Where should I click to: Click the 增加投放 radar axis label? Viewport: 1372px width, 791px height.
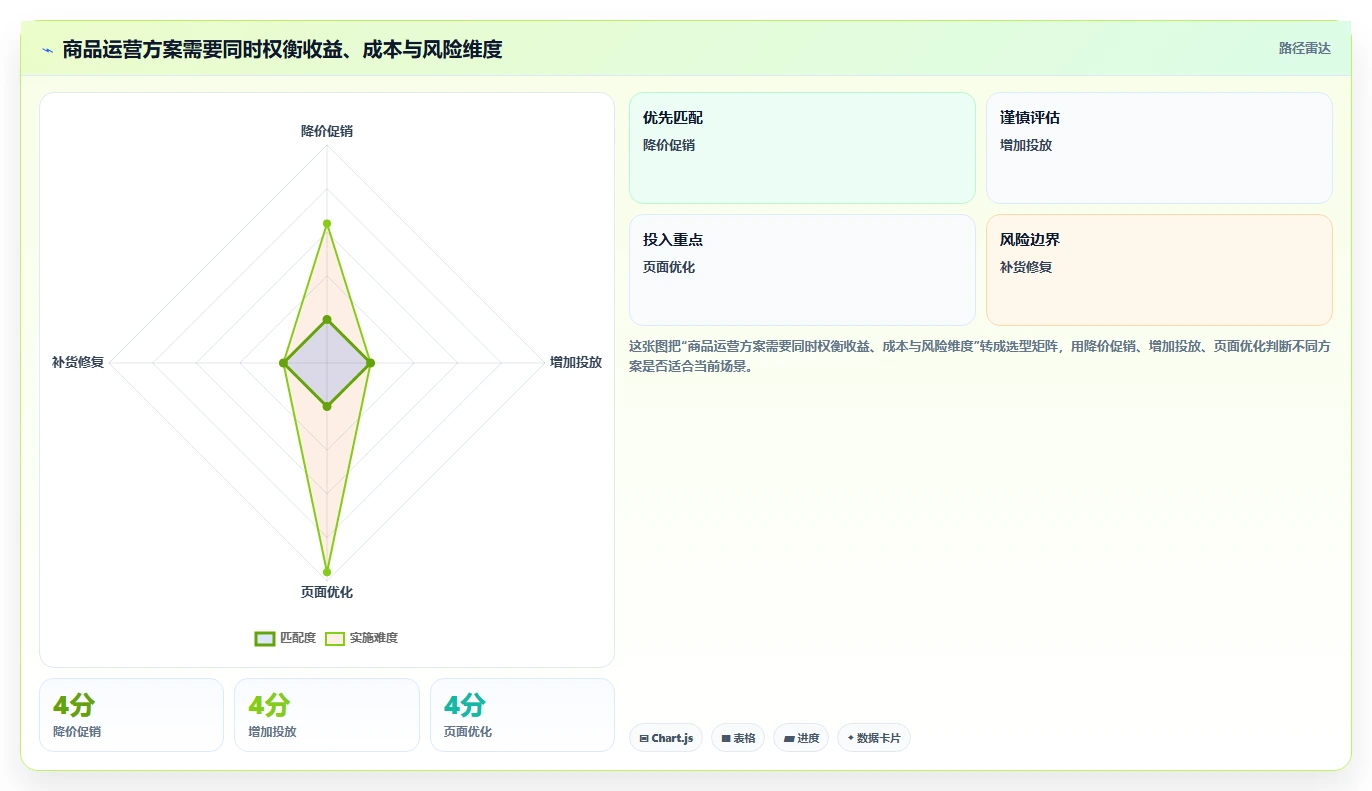tap(576, 362)
